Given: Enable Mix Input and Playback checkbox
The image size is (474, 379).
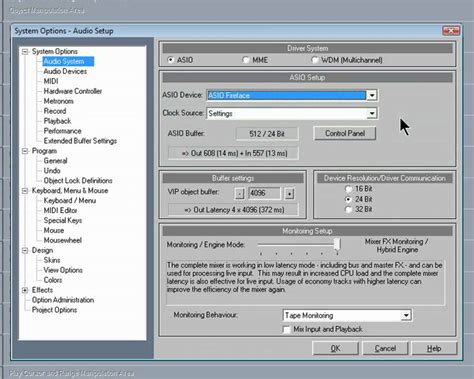Looking at the screenshot, I should (286, 329).
